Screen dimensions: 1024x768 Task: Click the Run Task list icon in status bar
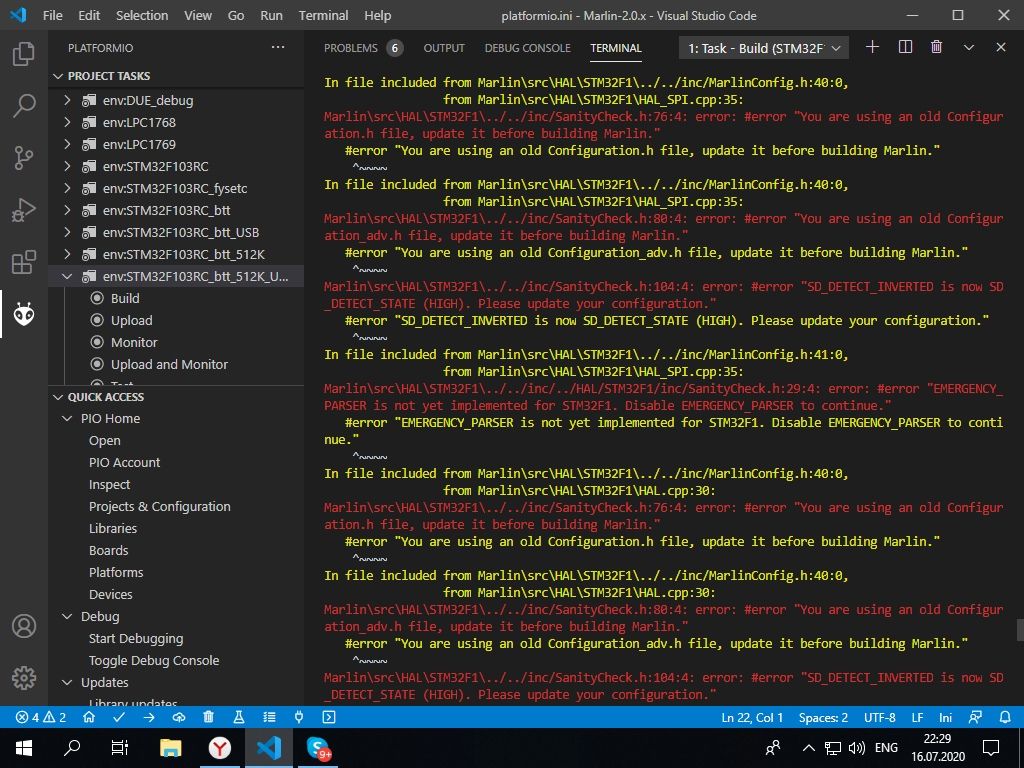pos(269,717)
